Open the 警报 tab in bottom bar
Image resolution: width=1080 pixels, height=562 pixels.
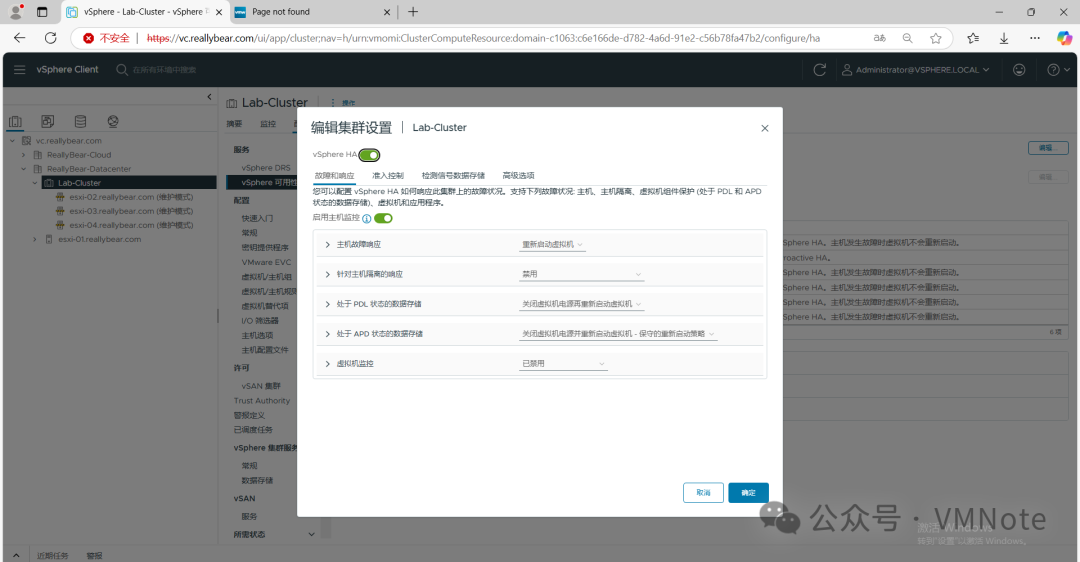(x=94, y=556)
